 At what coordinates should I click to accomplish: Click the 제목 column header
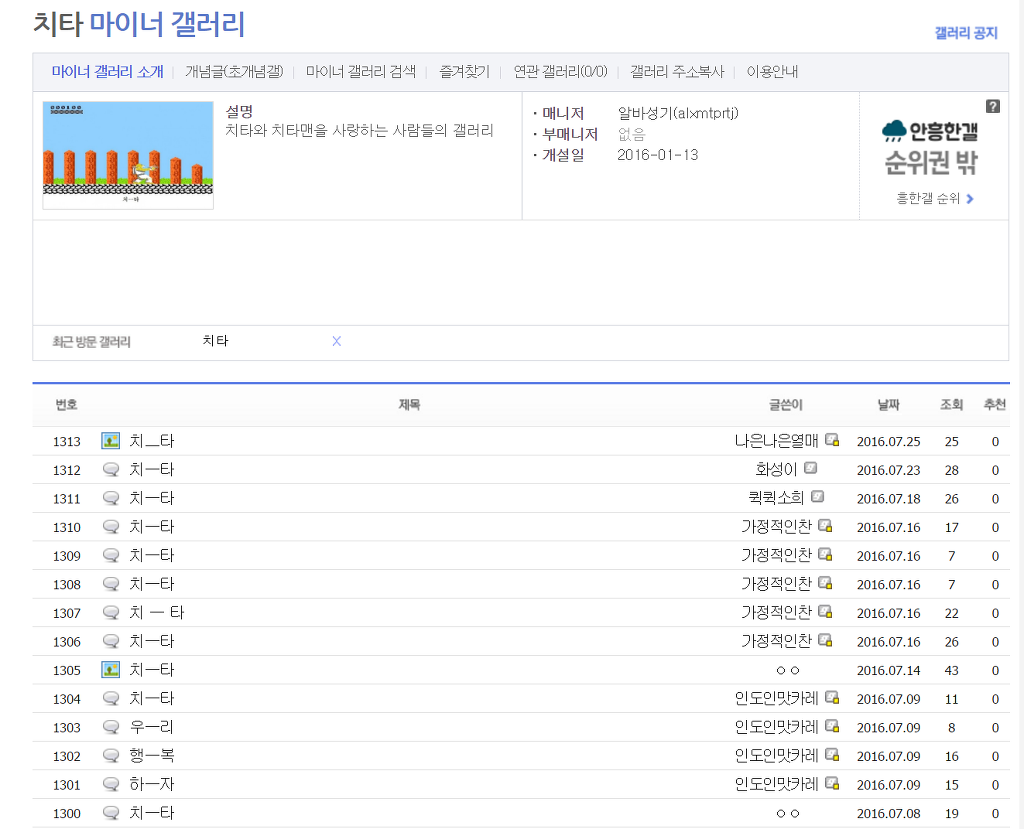pos(409,405)
